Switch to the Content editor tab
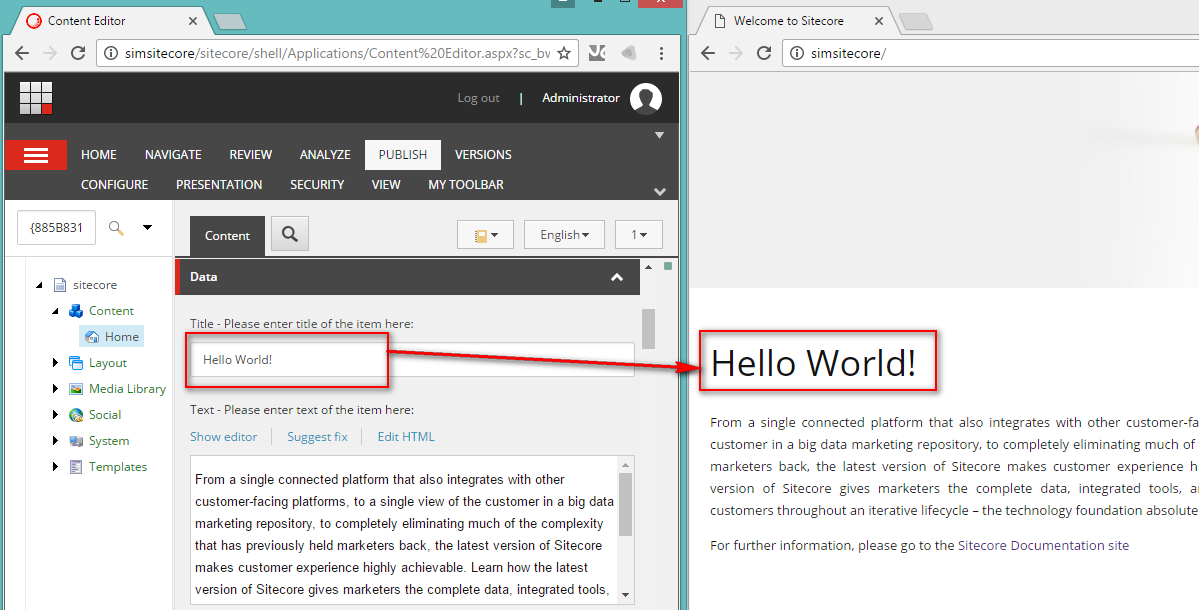This screenshot has height=610, width=1199. (x=227, y=235)
